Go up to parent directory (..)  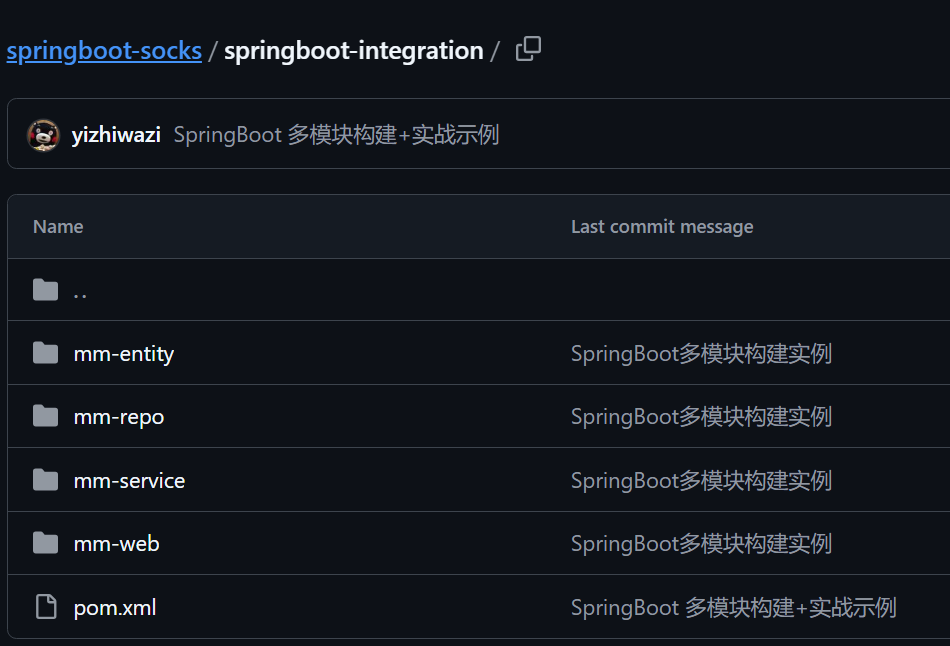click(80, 291)
